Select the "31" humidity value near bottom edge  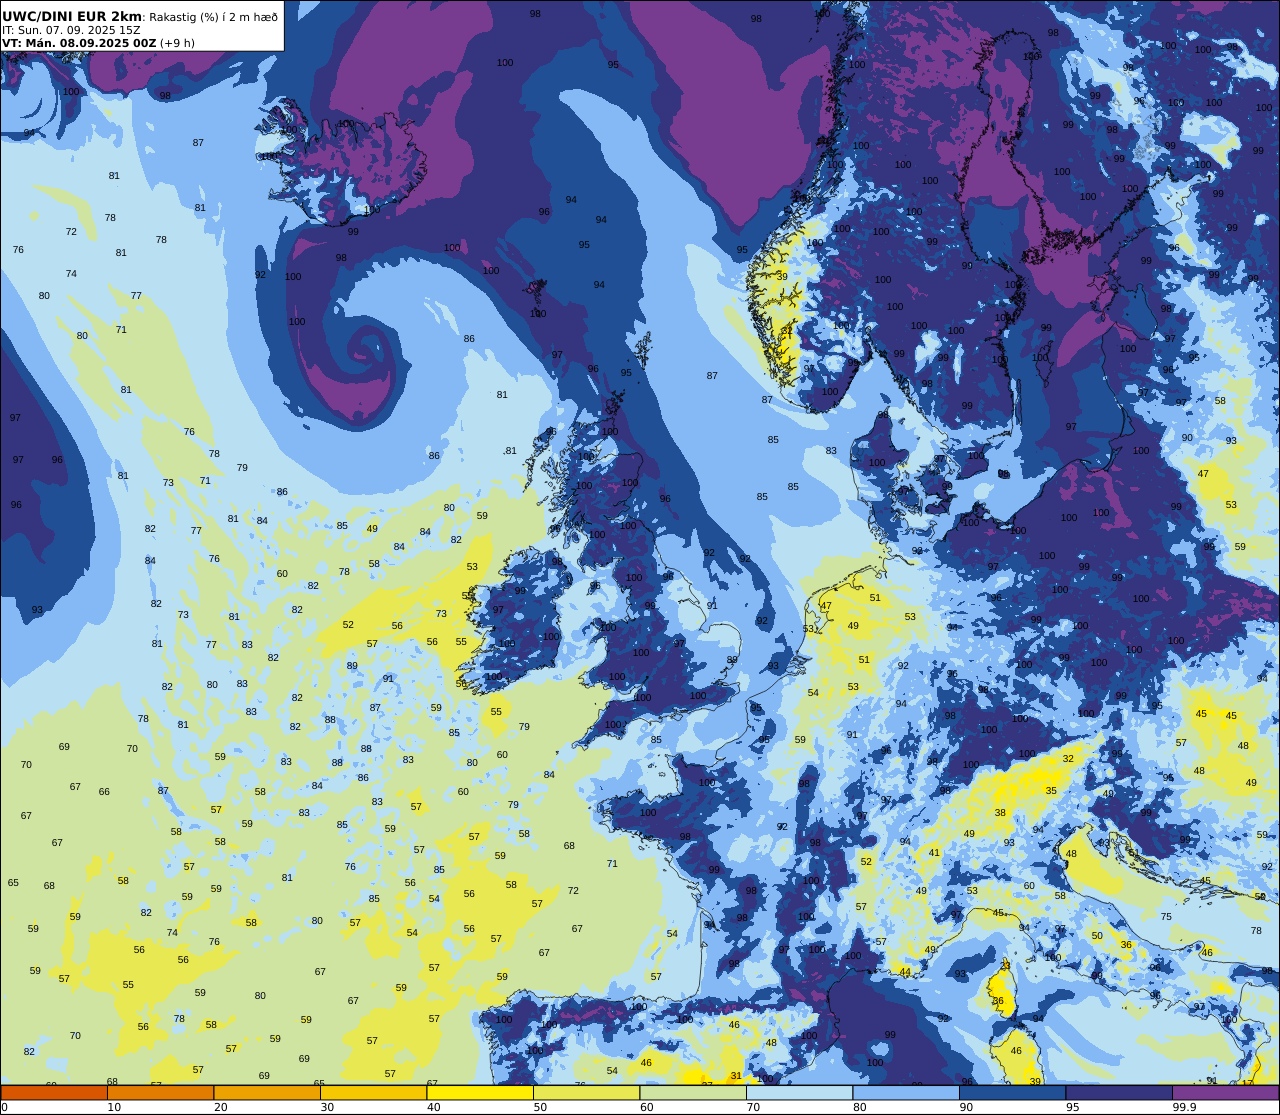pyautogui.click(x=736, y=1076)
